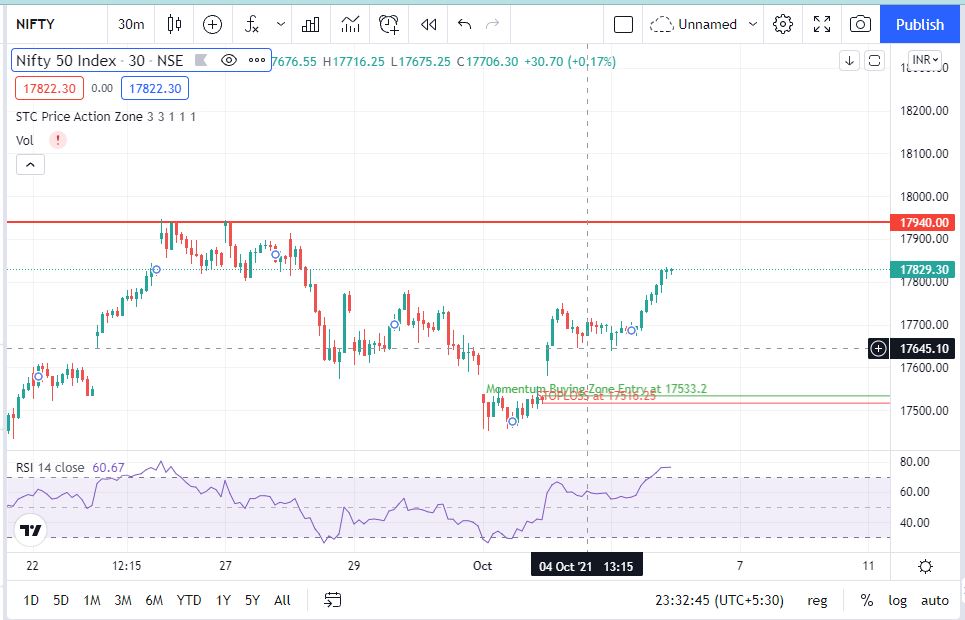Toggle percent scale on price axis
Screen dimensions: 965x620
[x=866, y=600]
